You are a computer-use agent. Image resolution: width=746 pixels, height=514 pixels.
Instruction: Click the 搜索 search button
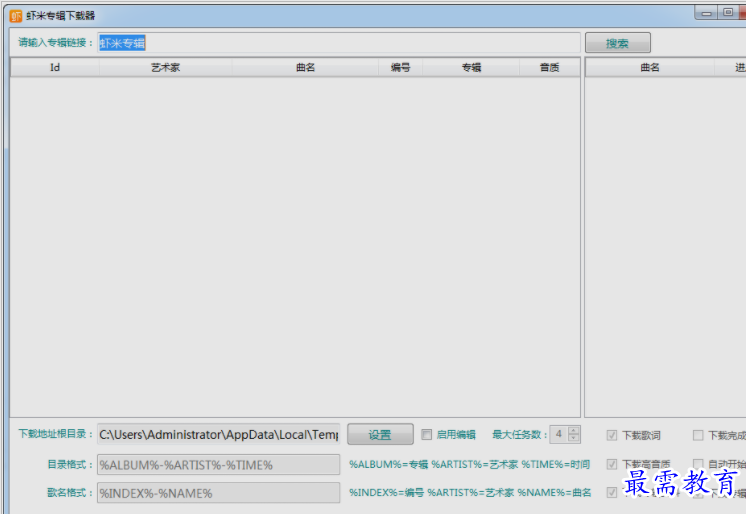pyautogui.click(x=618, y=43)
